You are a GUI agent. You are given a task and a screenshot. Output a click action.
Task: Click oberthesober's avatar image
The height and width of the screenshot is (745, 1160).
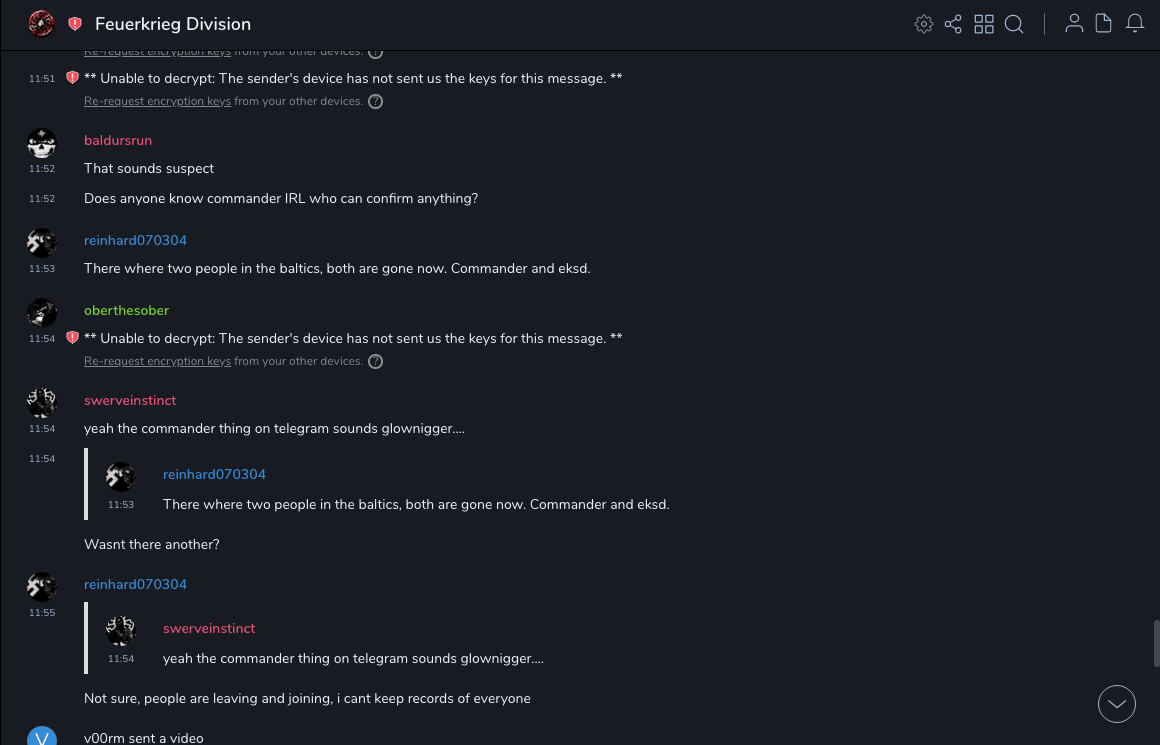click(x=41, y=312)
